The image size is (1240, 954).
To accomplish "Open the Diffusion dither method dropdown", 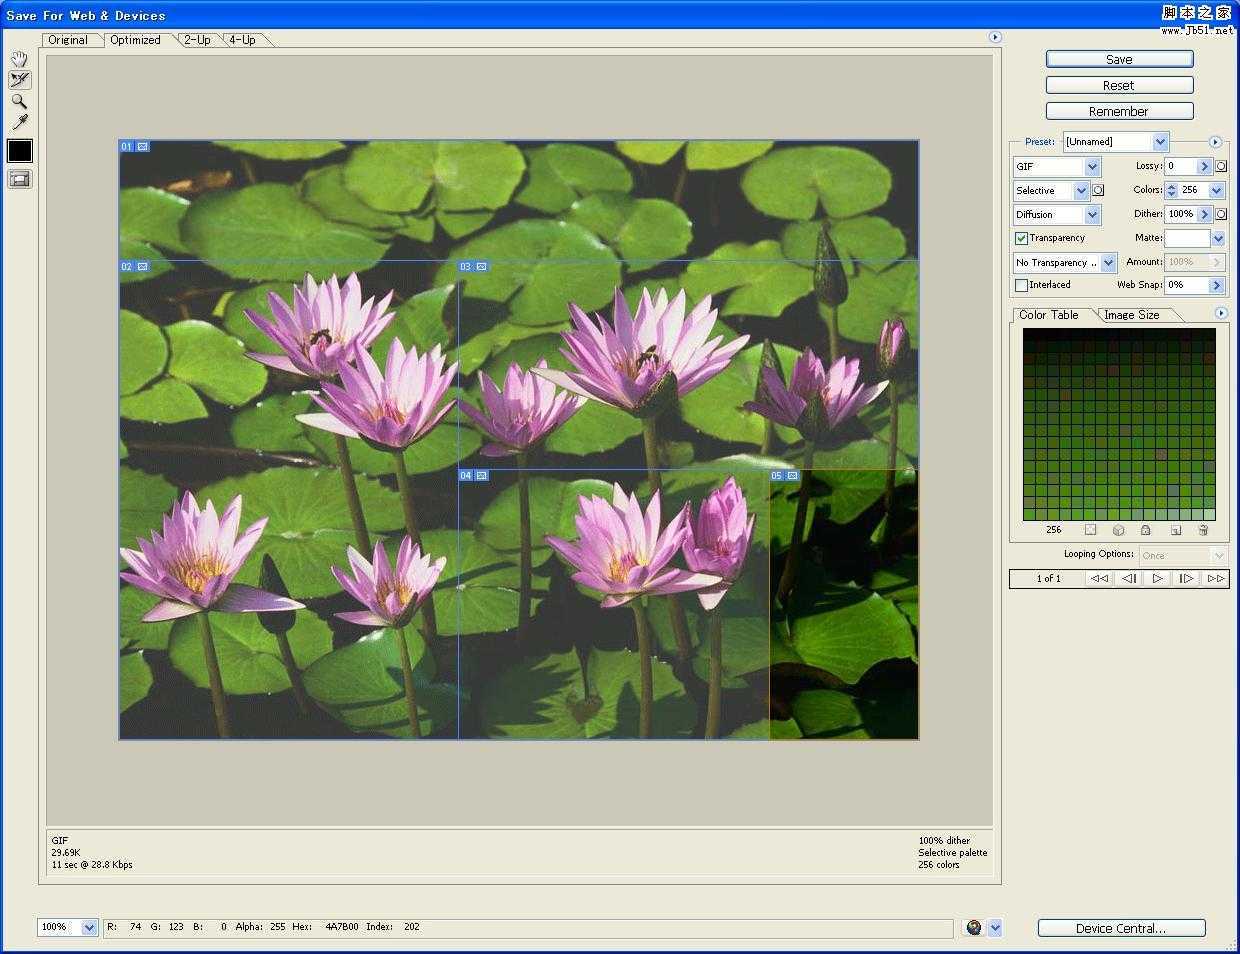I will click(x=1092, y=214).
